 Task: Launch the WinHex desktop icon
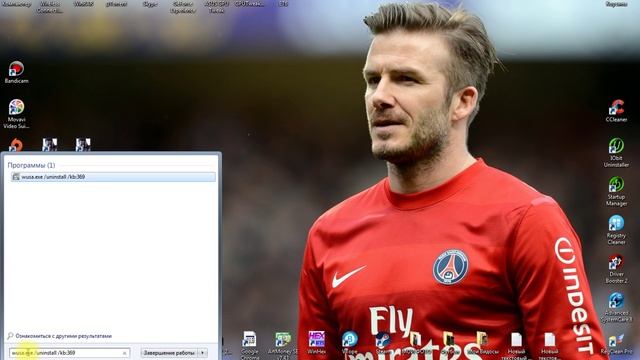pos(317,342)
